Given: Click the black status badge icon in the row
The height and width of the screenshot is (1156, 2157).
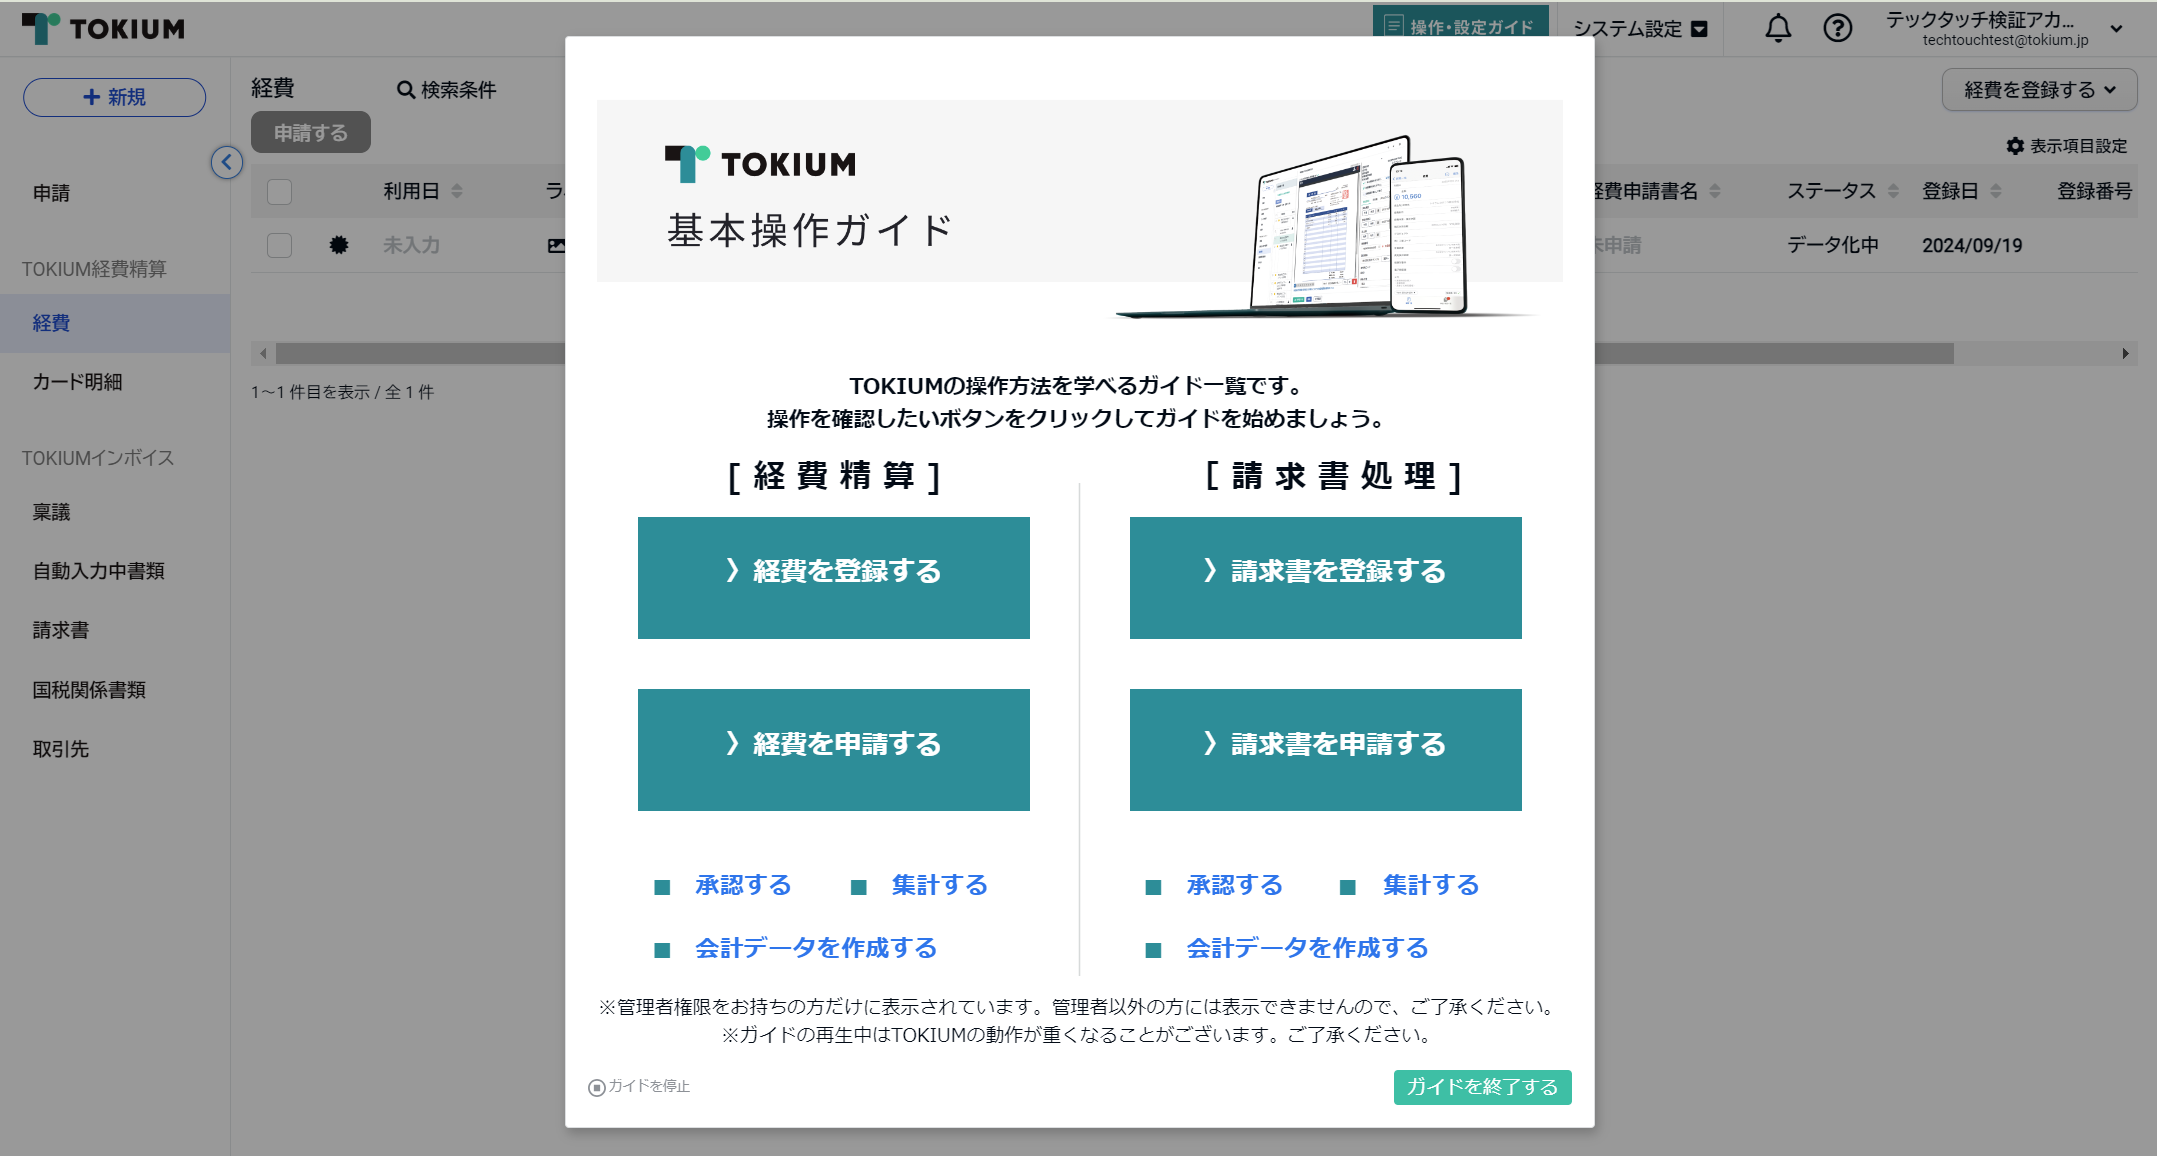Looking at the screenshot, I should point(339,245).
